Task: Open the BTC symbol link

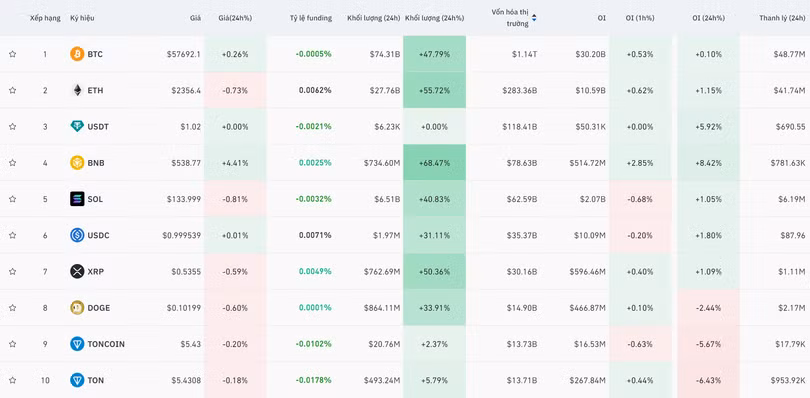Action: pos(95,54)
